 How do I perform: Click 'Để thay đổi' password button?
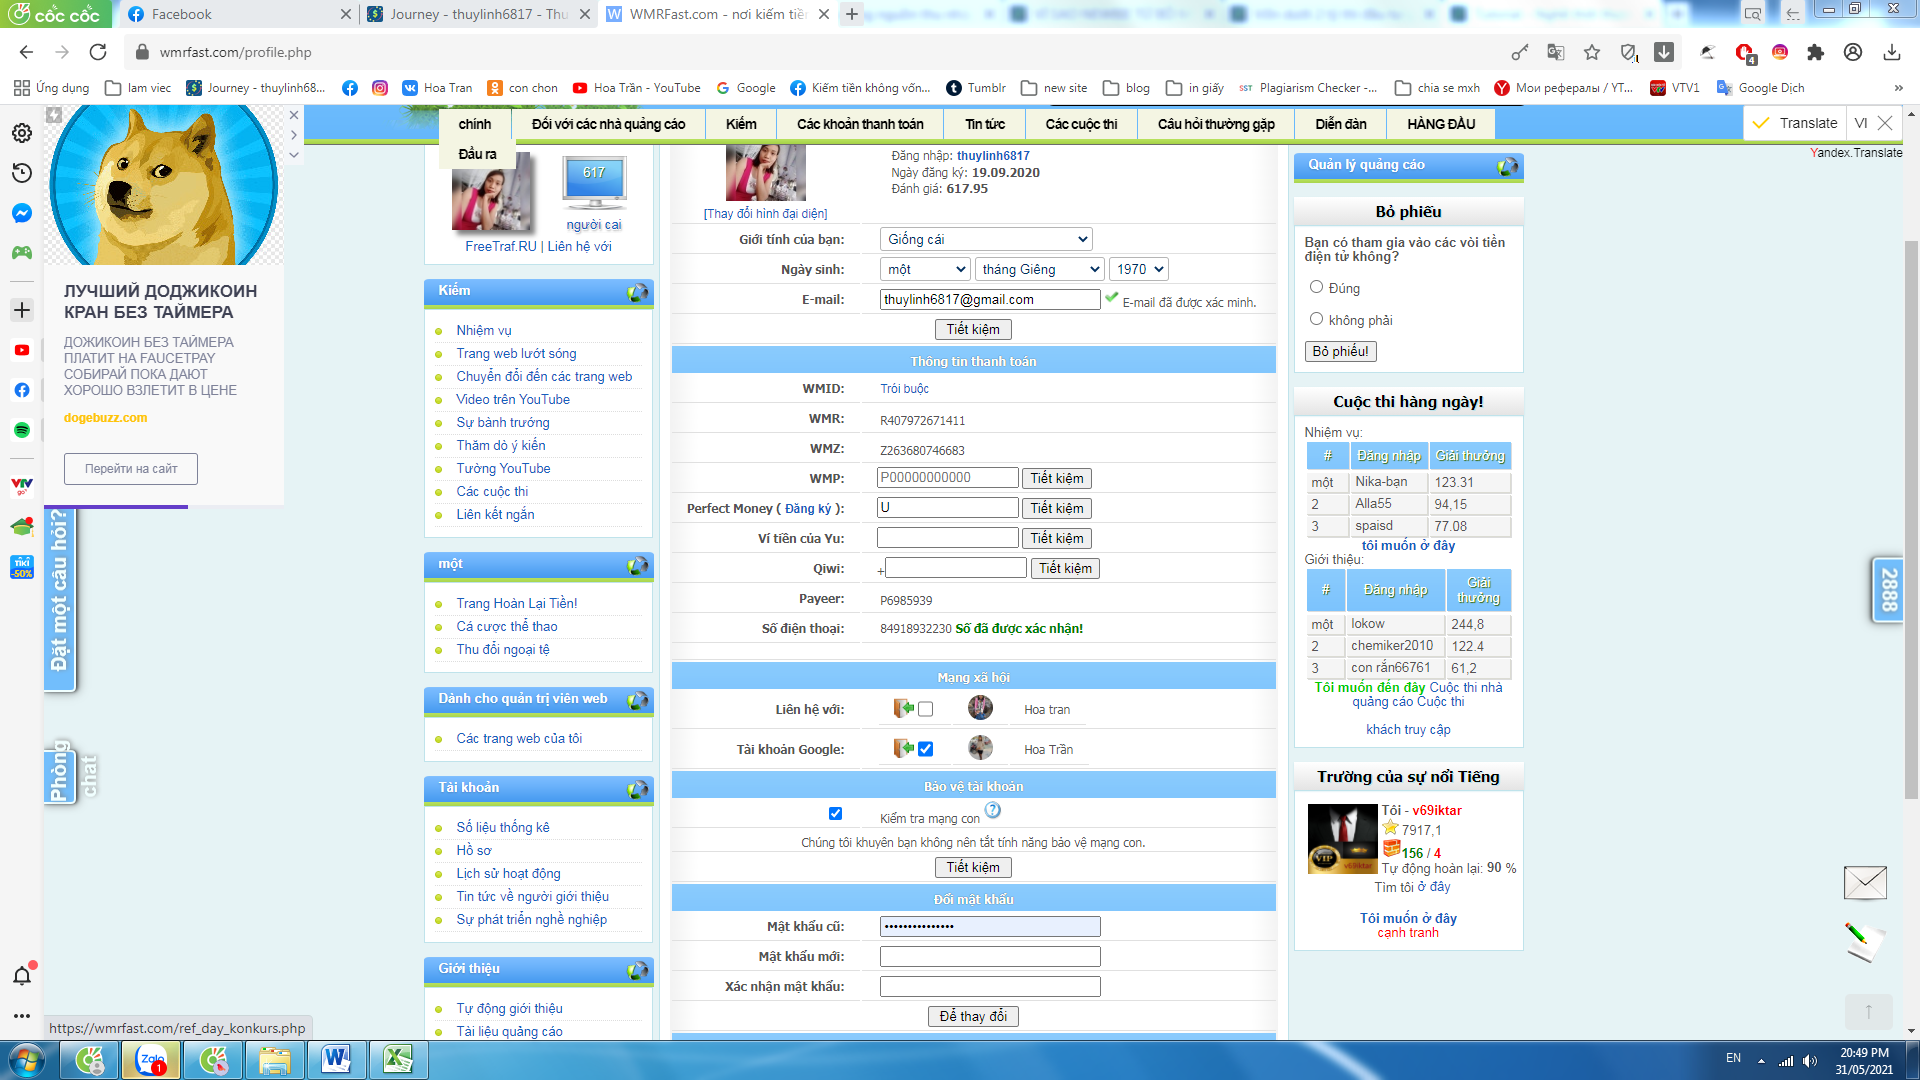(973, 1016)
